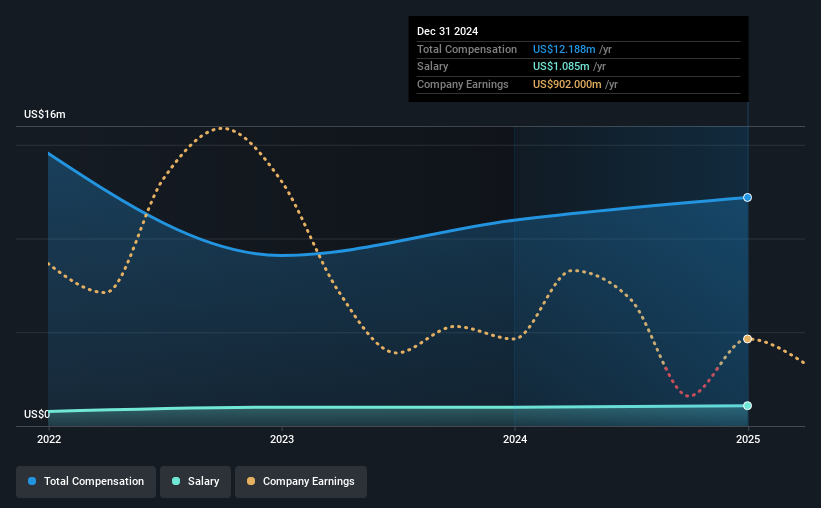Image resolution: width=821 pixels, height=508 pixels.
Task: Toggle the Company Earnings legend button
Action: click(301, 481)
